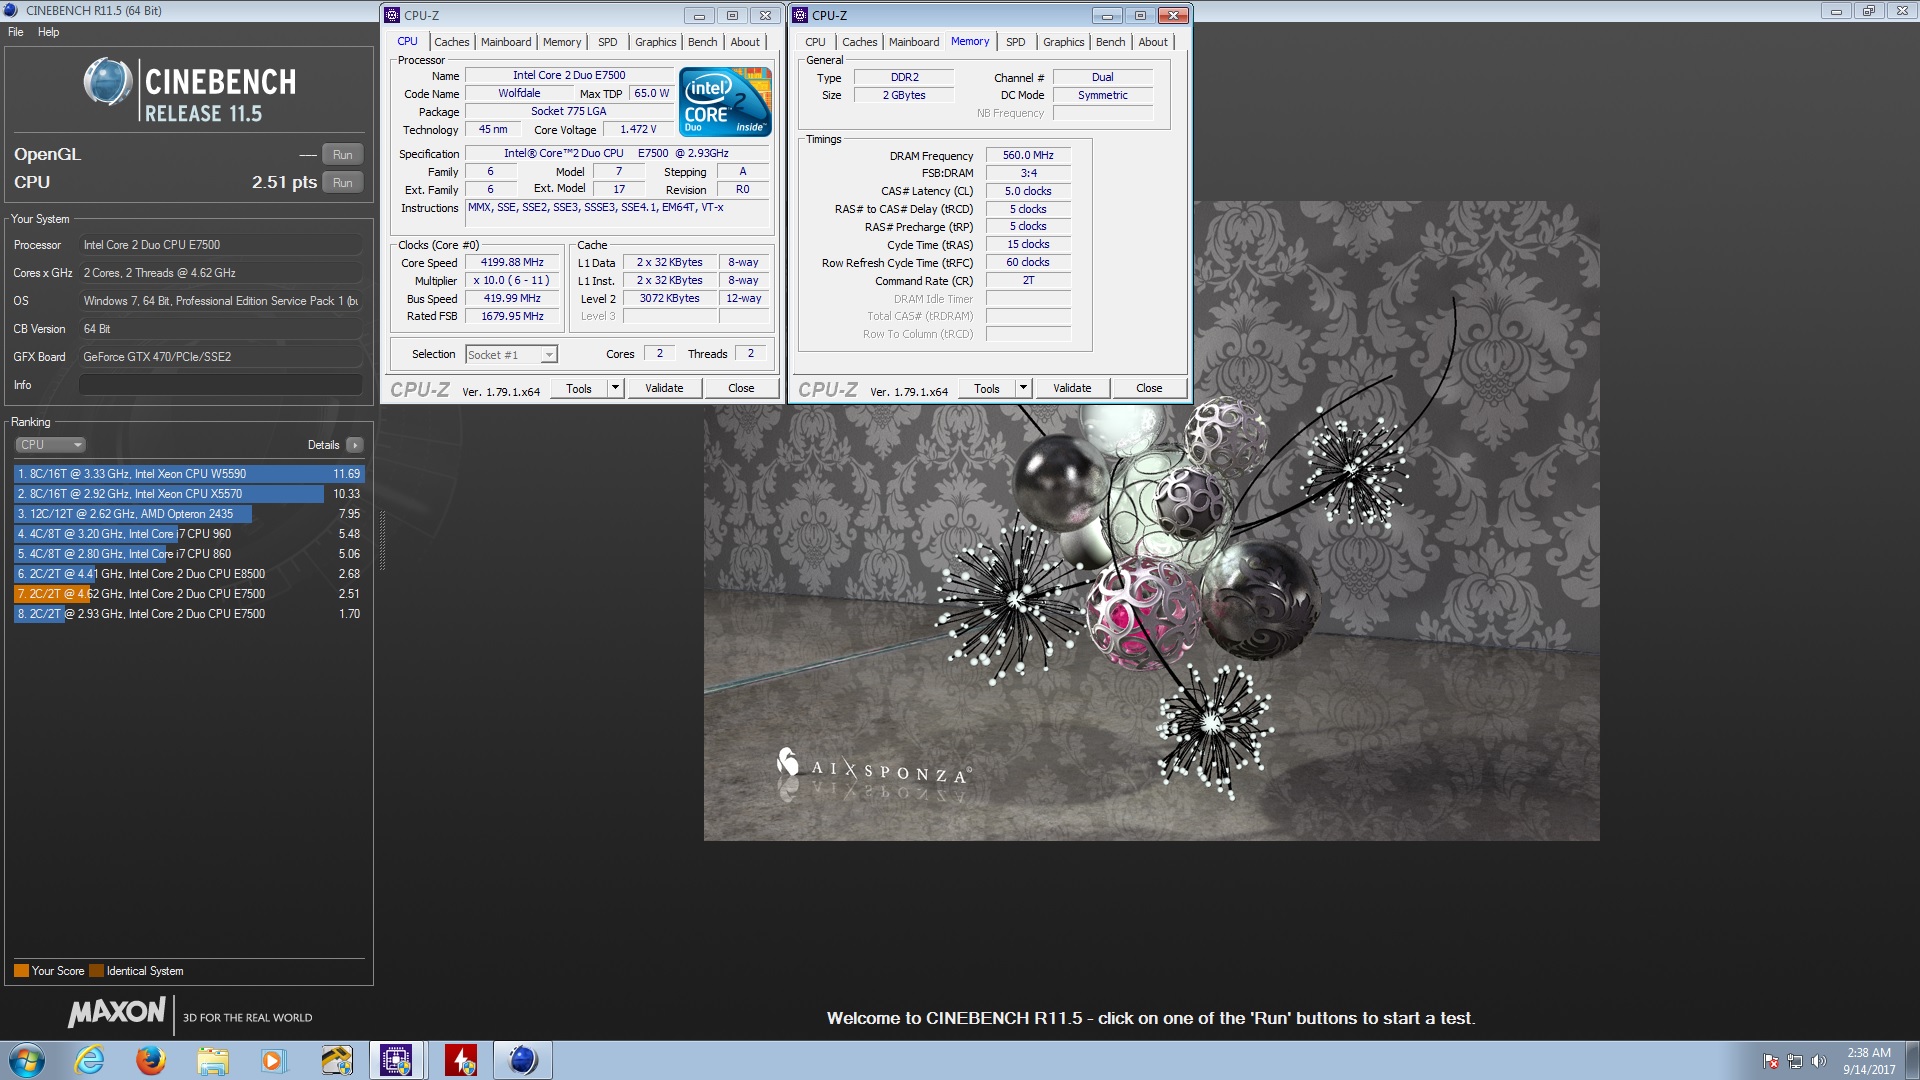
Task: Switch to the Memory tab in the CPU-Z window showing the CPU tab
Action: (x=561, y=42)
